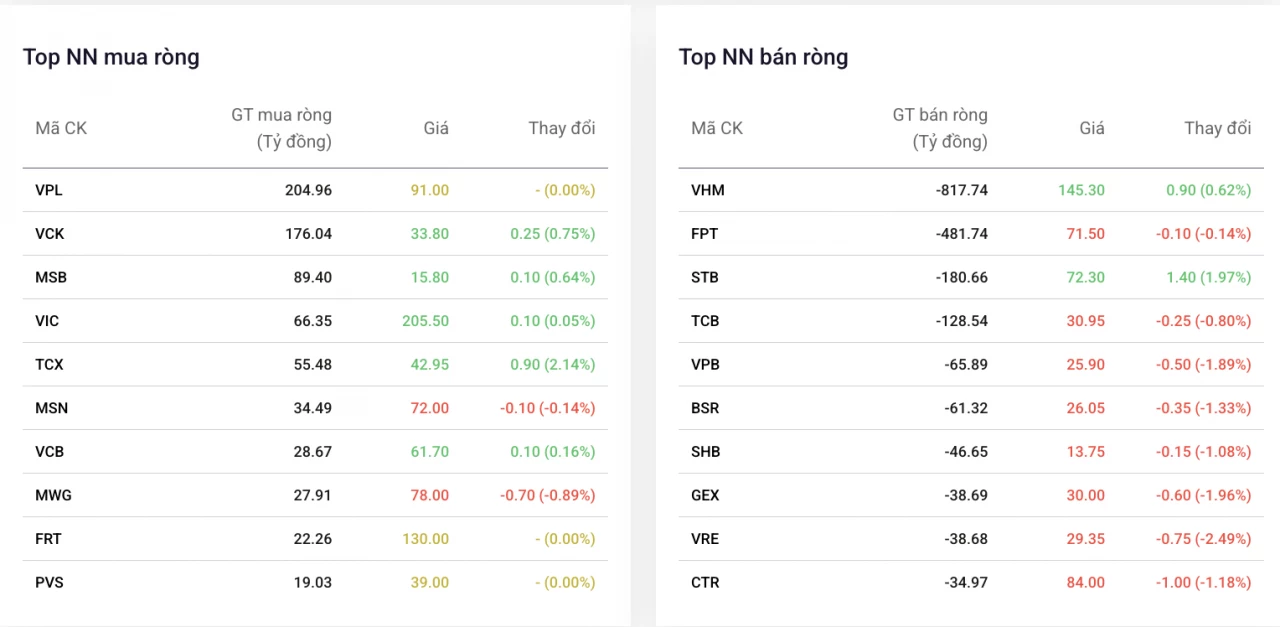Viewport: 1280px width, 627px height.
Task: Click 'Giá' header in net sell table
Action: [1092, 128]
